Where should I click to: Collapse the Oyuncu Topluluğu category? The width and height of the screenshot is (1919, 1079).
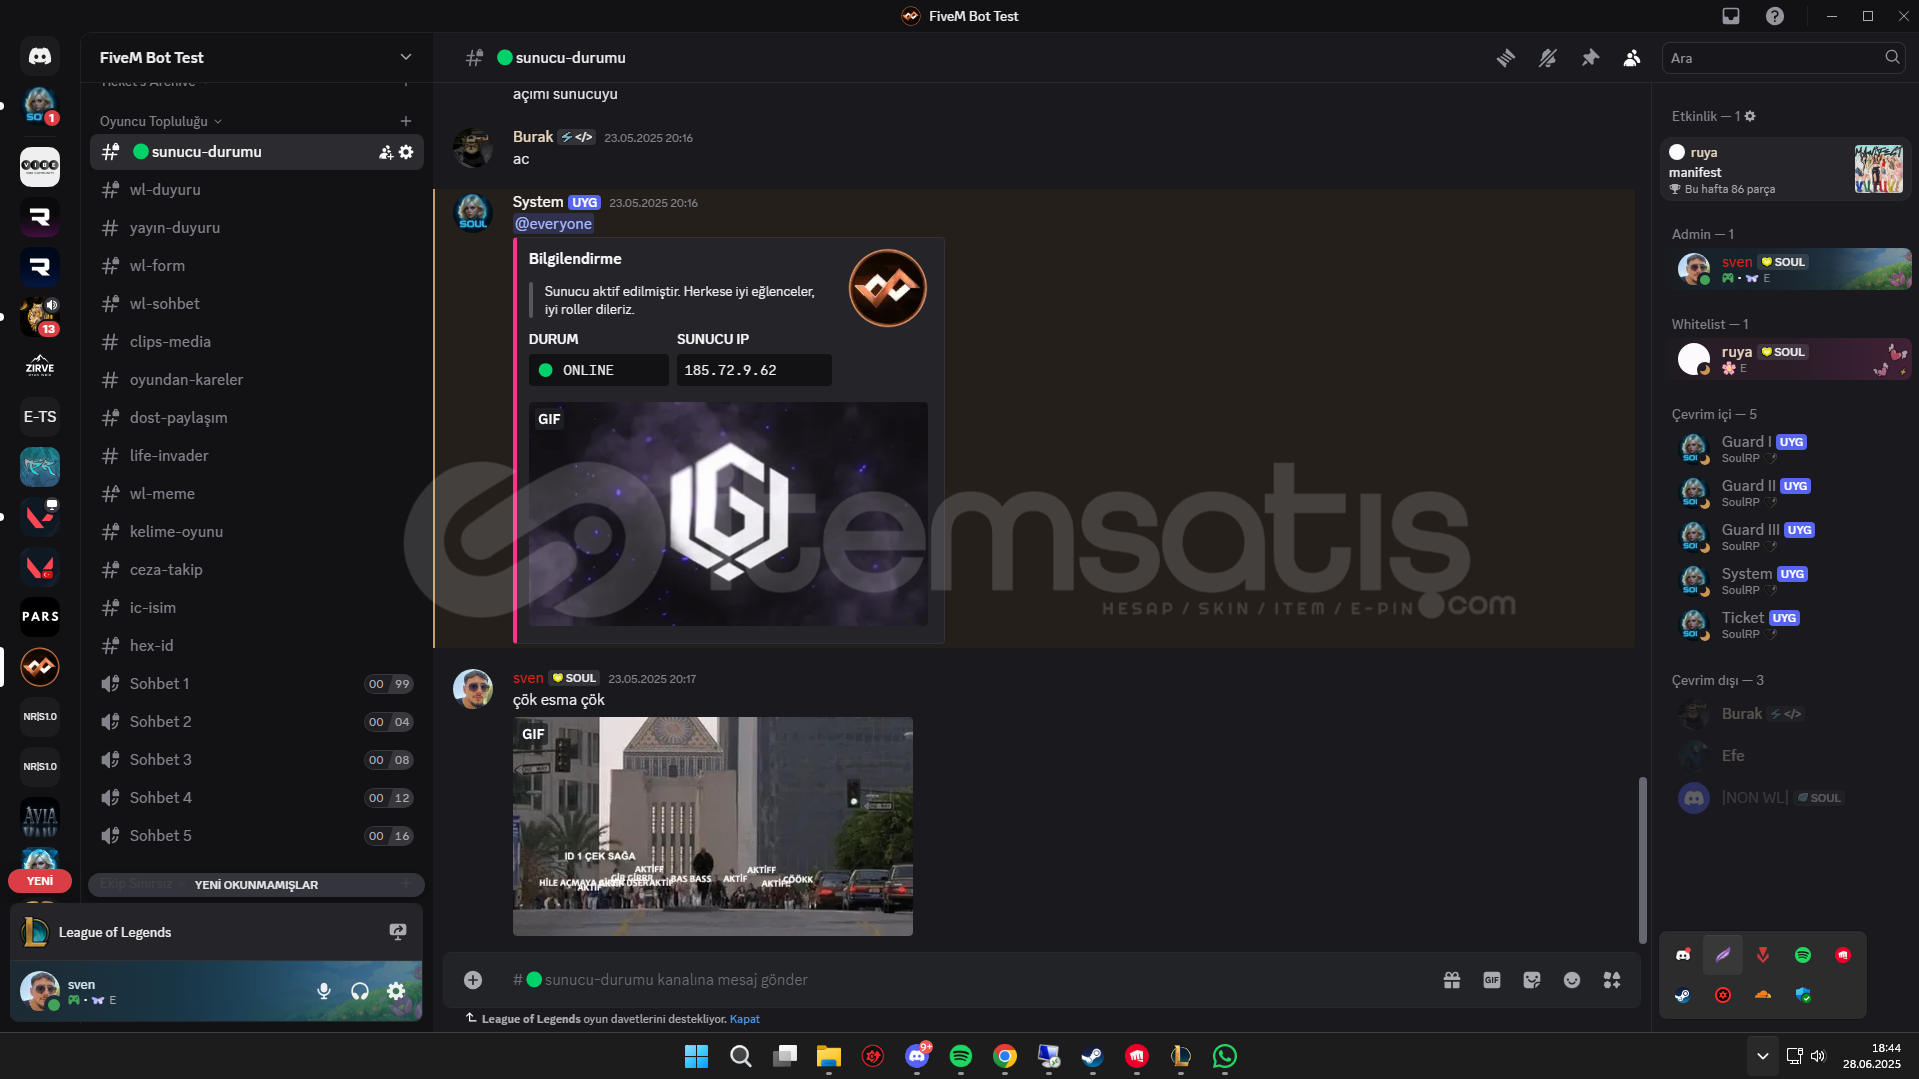pos(160,121)
